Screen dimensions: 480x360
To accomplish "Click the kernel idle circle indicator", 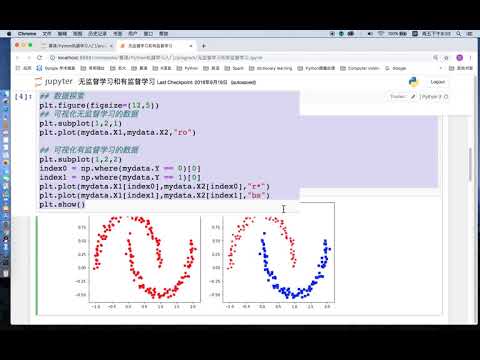I will point(446,97).
